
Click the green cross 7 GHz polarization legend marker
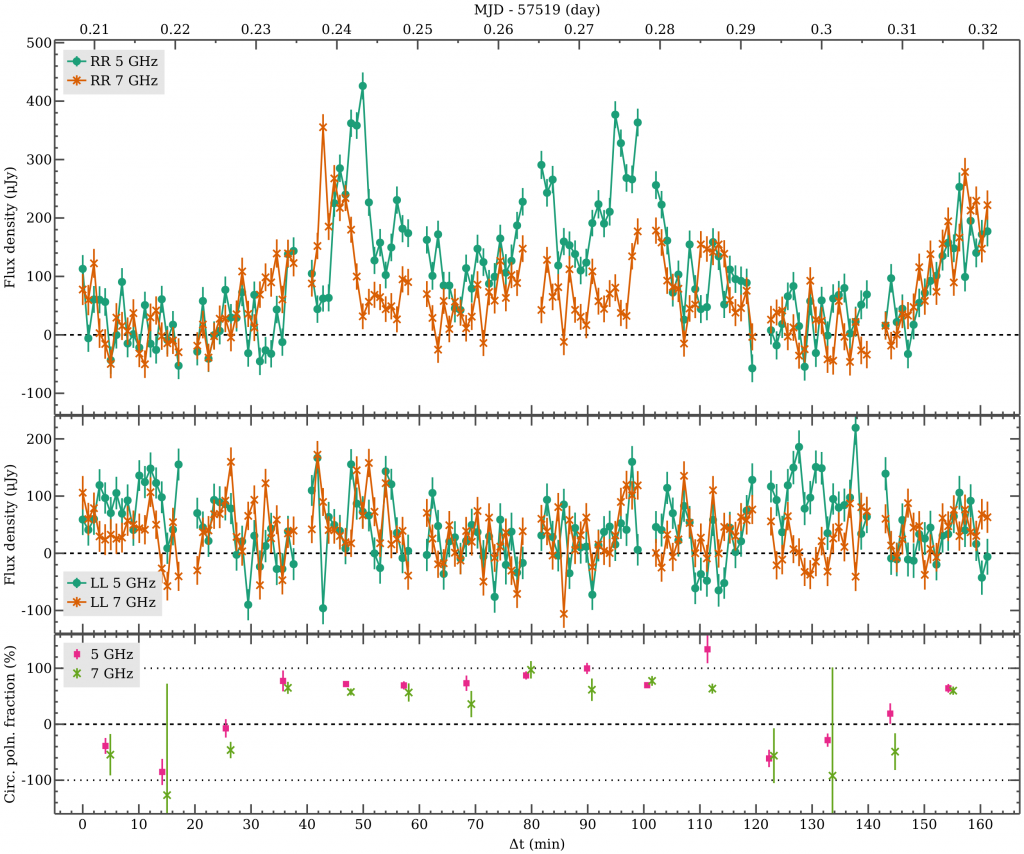pos(77,673)
